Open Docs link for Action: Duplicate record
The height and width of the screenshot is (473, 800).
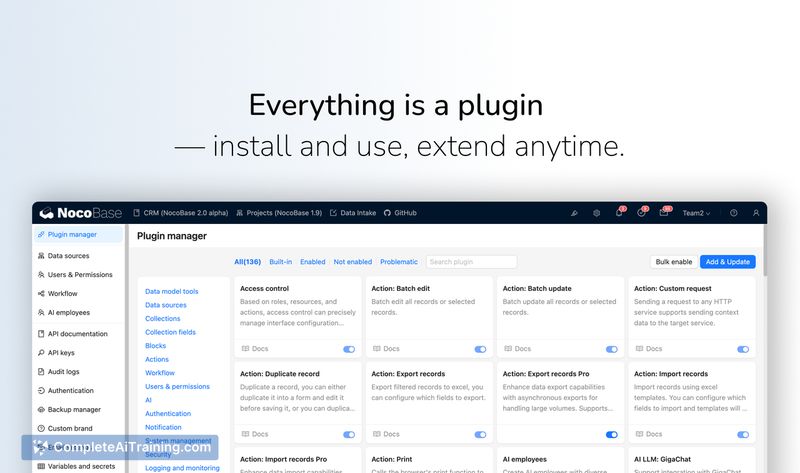(x=255, y=434)
